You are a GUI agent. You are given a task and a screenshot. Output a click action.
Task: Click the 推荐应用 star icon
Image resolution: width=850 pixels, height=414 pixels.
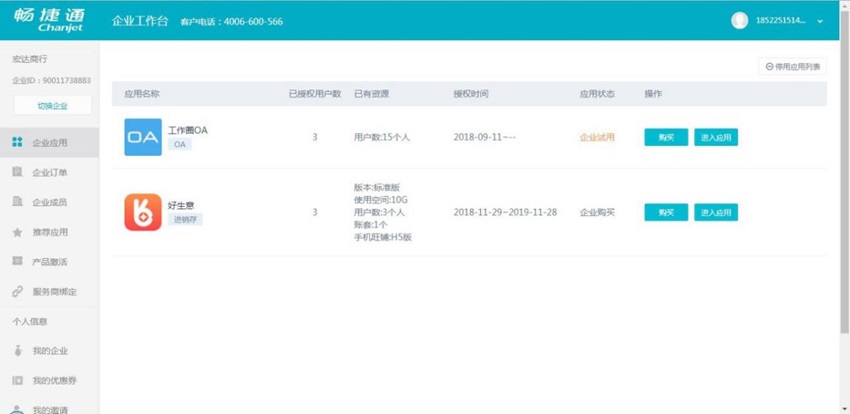point(17,232)
